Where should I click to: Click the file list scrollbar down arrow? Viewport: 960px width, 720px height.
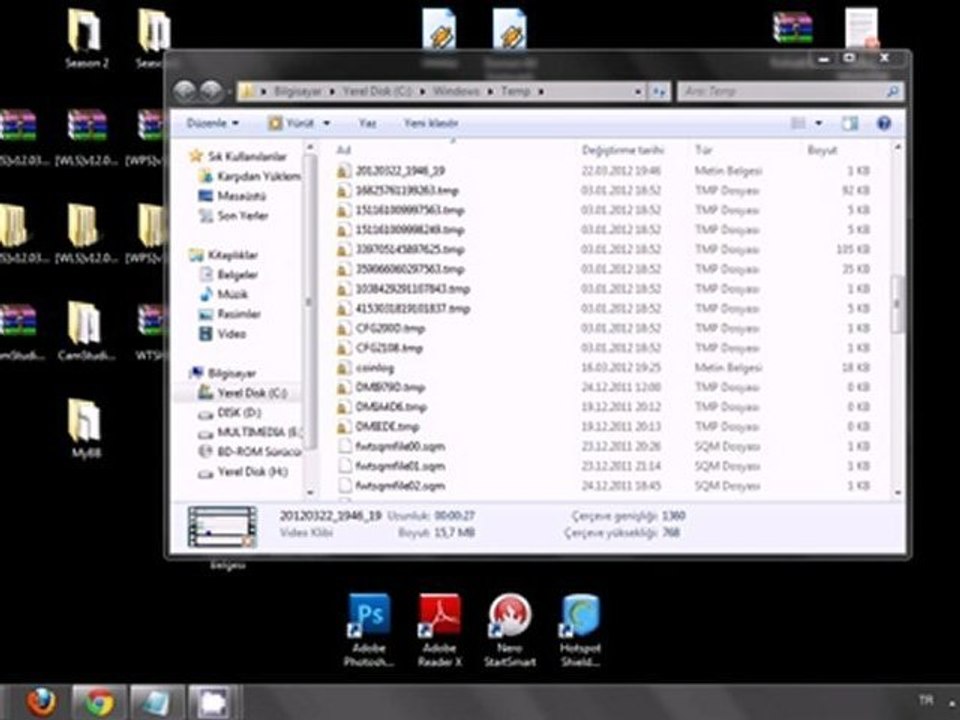coord(897,492)
